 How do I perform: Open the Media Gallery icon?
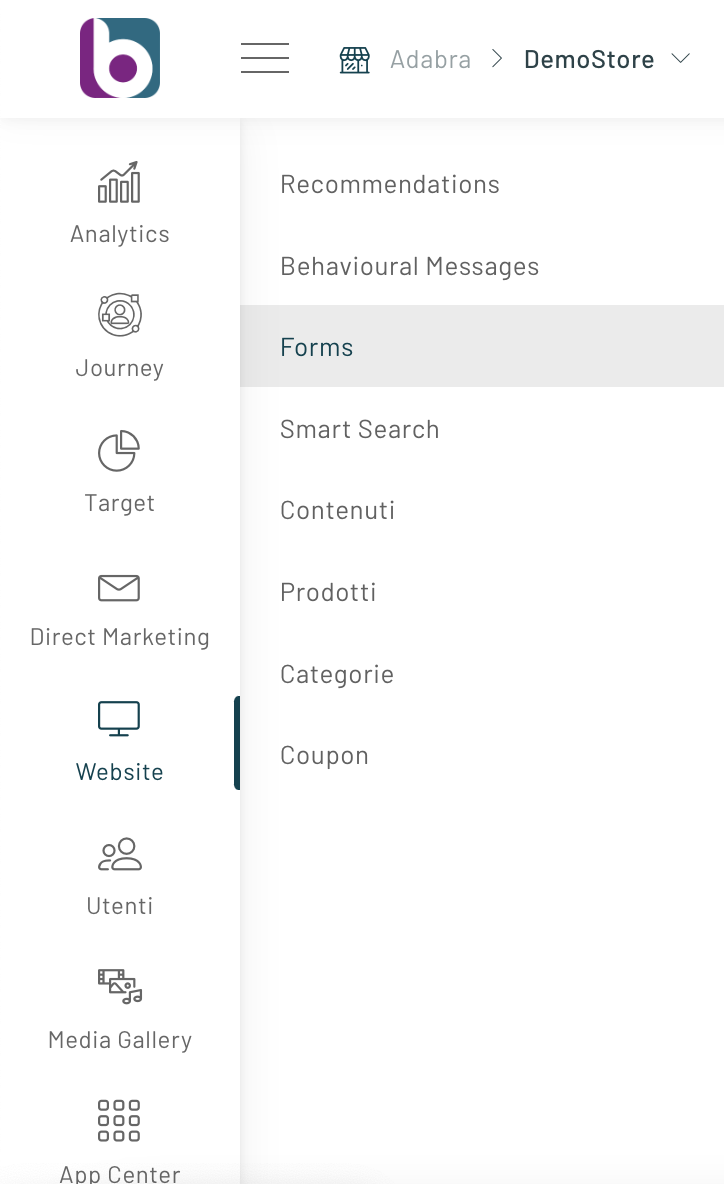tap(119, 986)
